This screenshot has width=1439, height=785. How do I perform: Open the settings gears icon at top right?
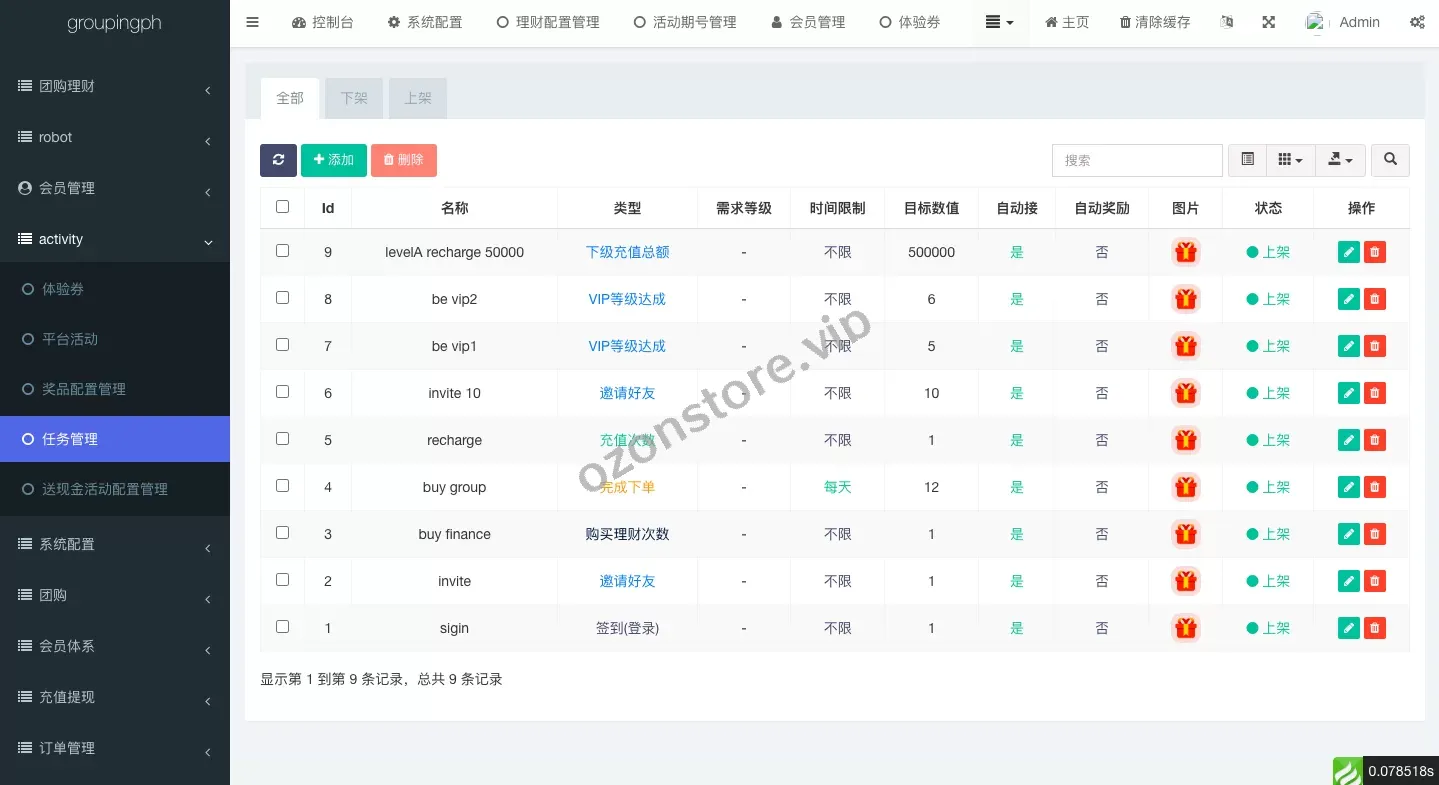[x=1417, y=22]
